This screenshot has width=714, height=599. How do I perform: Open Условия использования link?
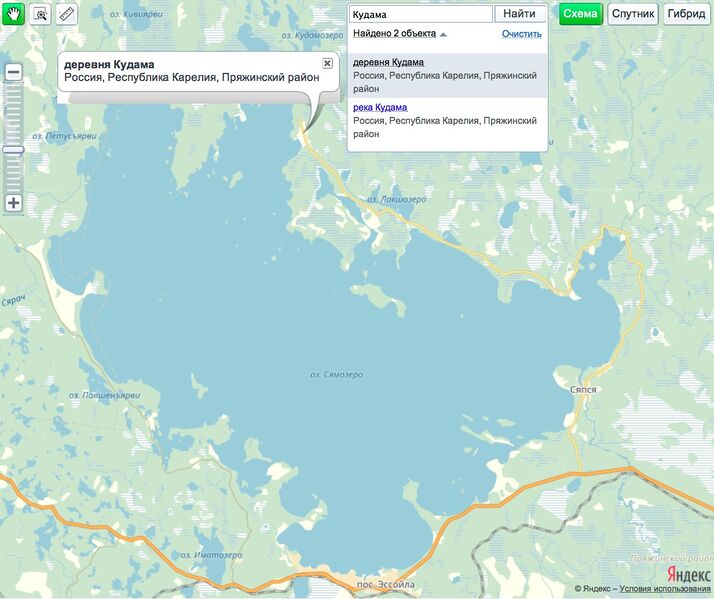coord(664,589)
